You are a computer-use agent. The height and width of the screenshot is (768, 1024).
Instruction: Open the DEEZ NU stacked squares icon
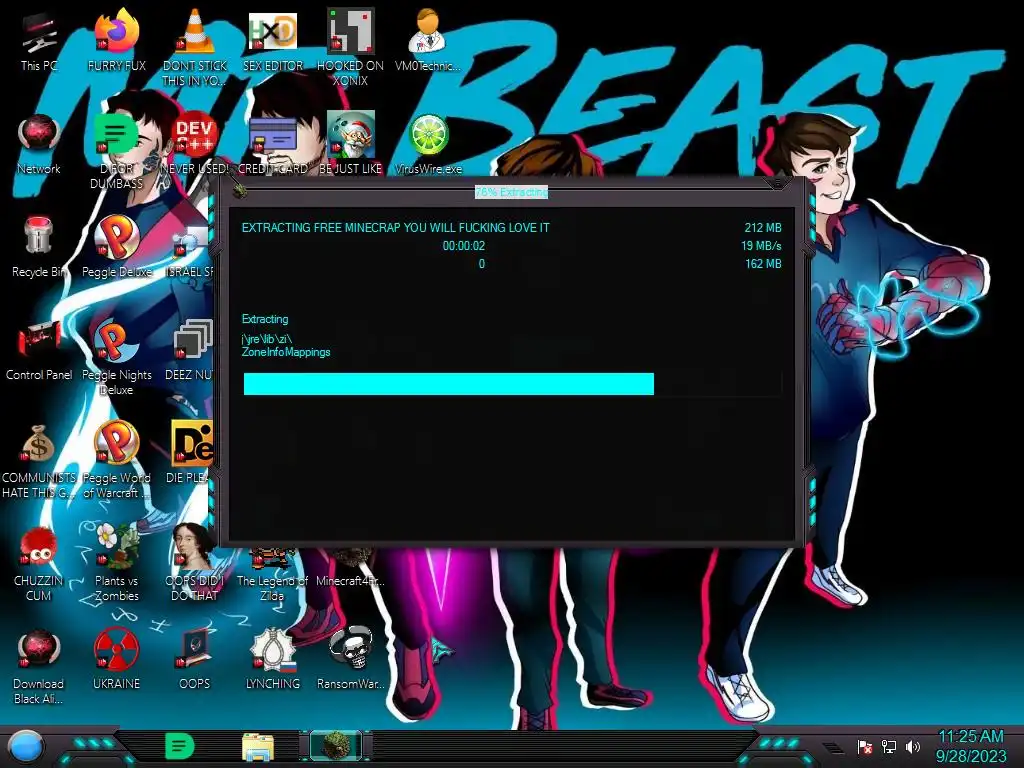[191, 351]
